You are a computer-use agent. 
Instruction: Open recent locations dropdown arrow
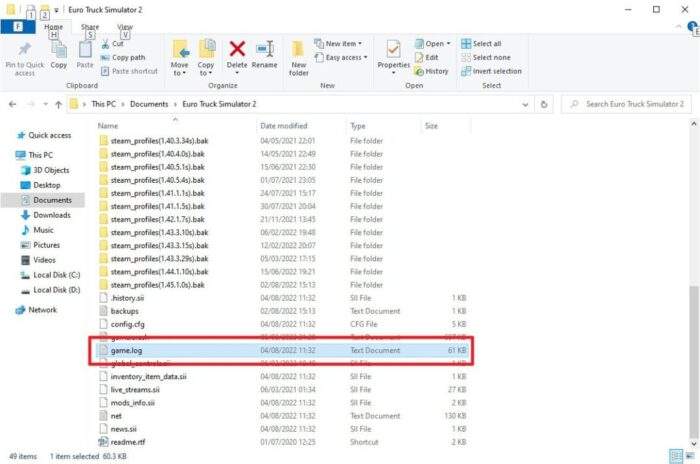pyautogui.click(x=45, y=104)
